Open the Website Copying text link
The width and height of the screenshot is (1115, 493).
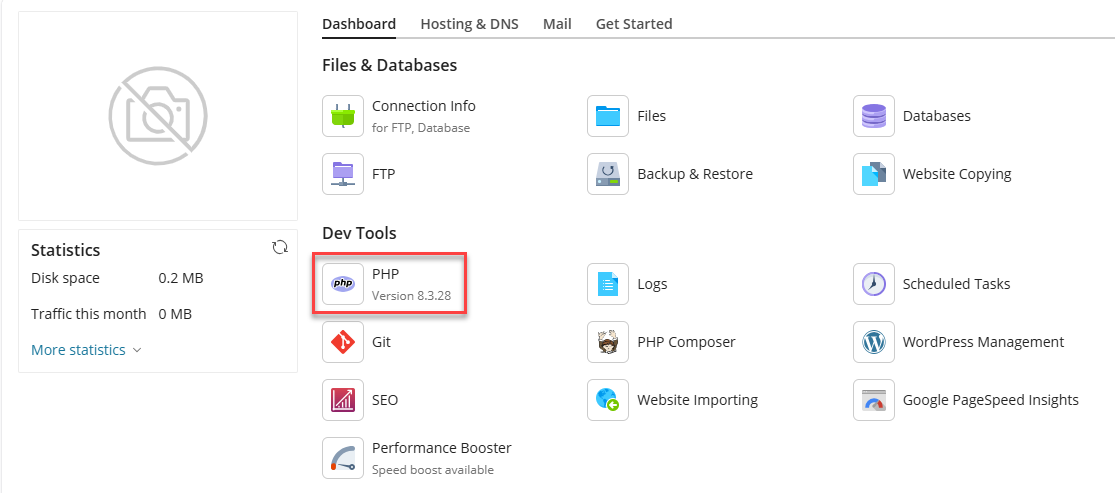tap(957, 174)
